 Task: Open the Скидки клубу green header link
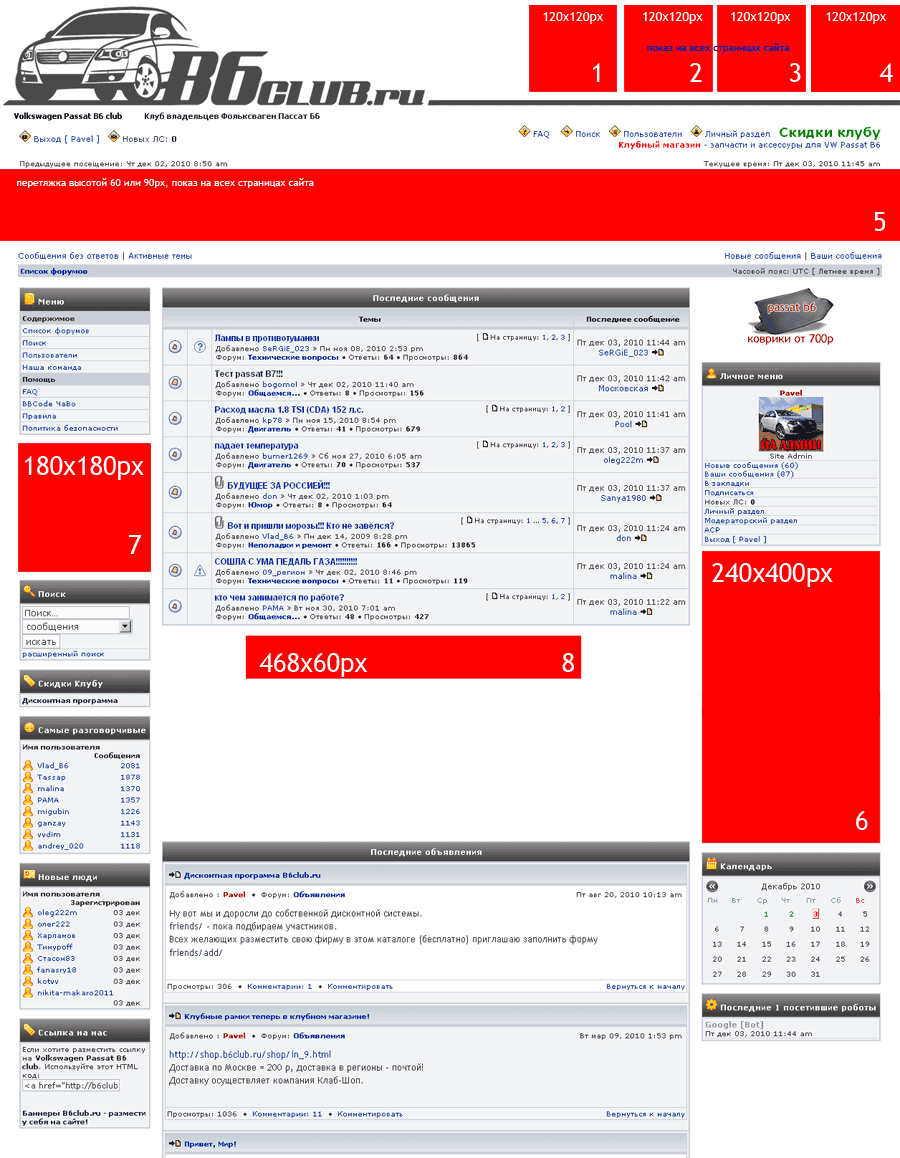point(830,132)
